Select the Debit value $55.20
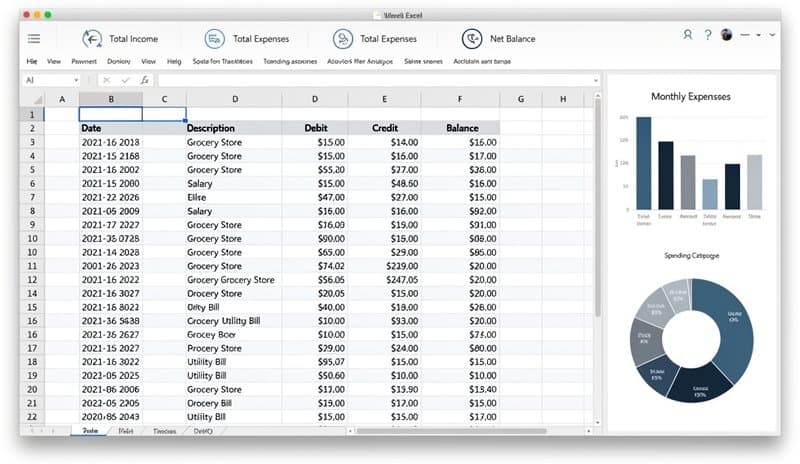 315,170
